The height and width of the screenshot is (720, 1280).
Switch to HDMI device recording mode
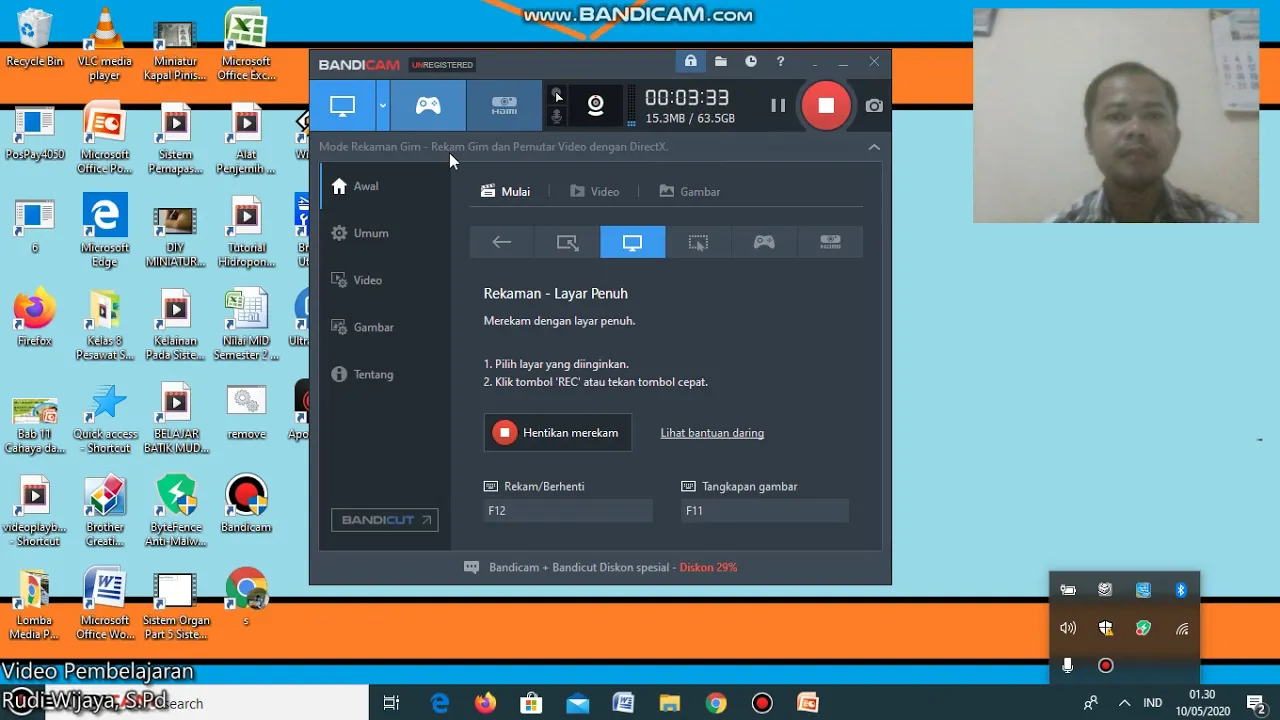coord(504,105)
